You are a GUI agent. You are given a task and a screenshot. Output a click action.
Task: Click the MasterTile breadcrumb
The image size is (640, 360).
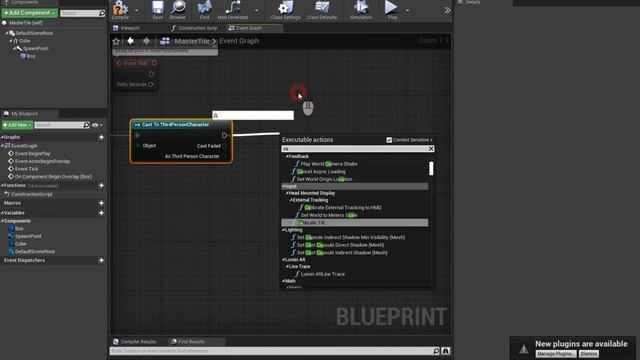(191, 41)
